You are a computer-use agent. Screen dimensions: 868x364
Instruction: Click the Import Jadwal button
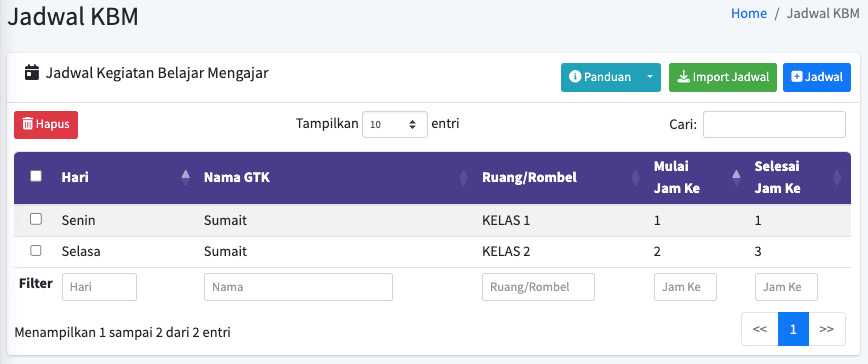pyautogui.click(x=723, y=77)
